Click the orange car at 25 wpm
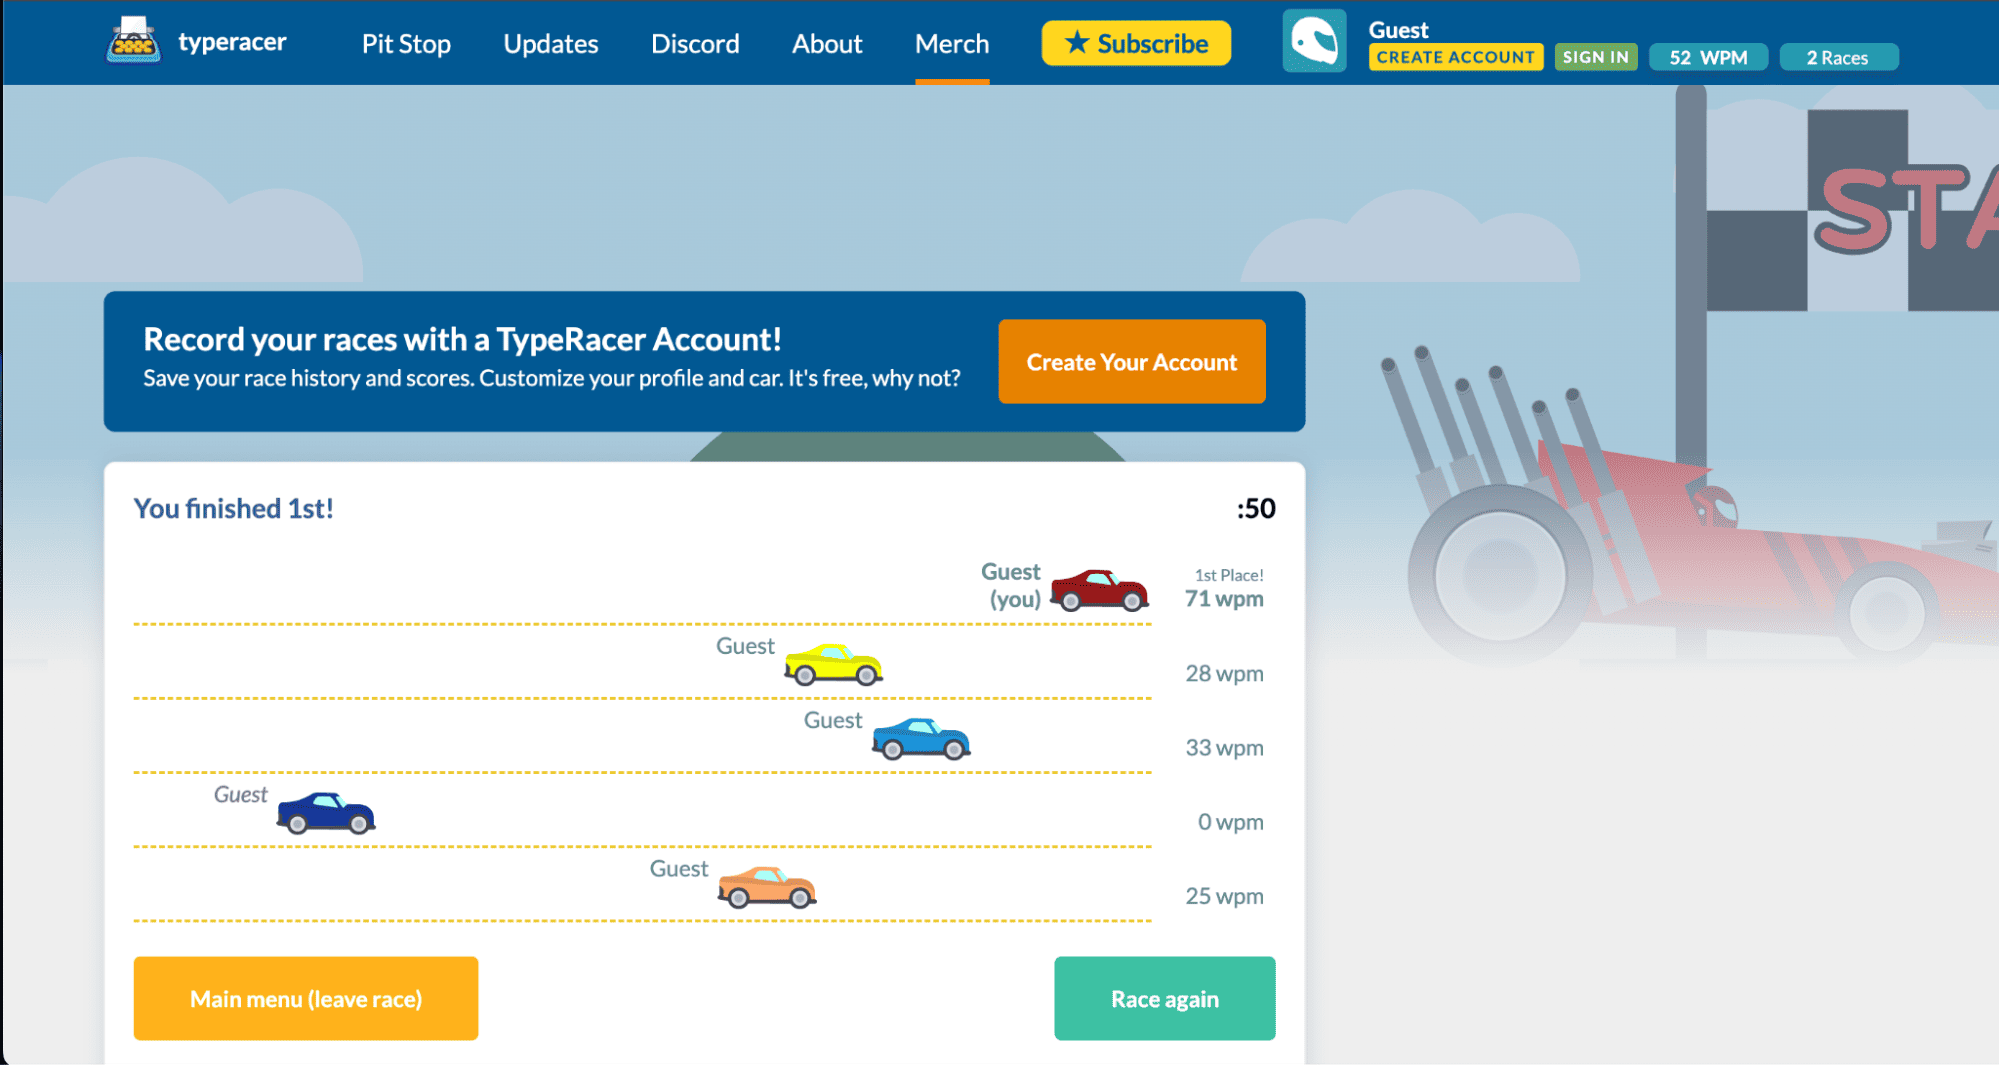Screen dimensions: 1999x1065 767,887
